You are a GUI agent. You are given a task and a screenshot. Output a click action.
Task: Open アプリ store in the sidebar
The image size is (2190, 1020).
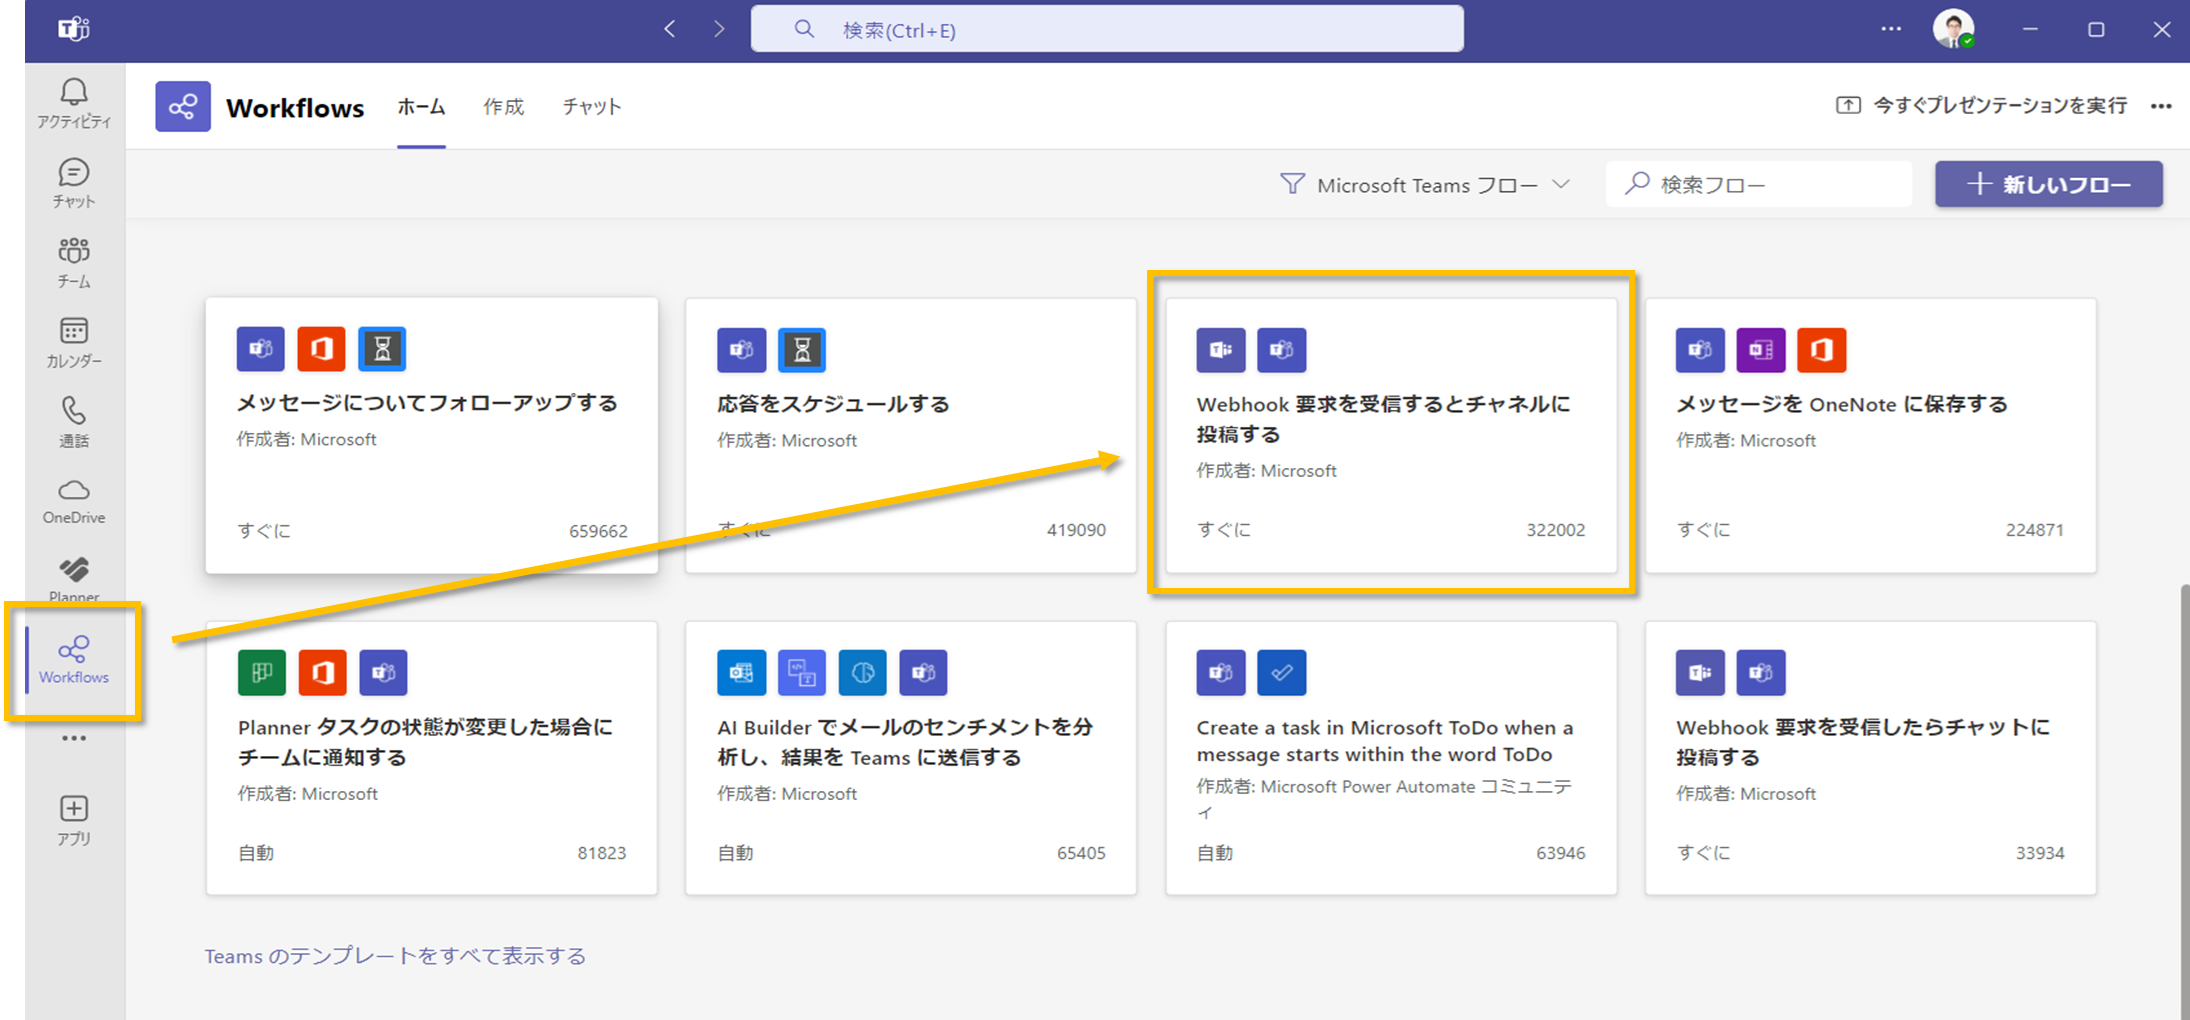coord(74,820)
